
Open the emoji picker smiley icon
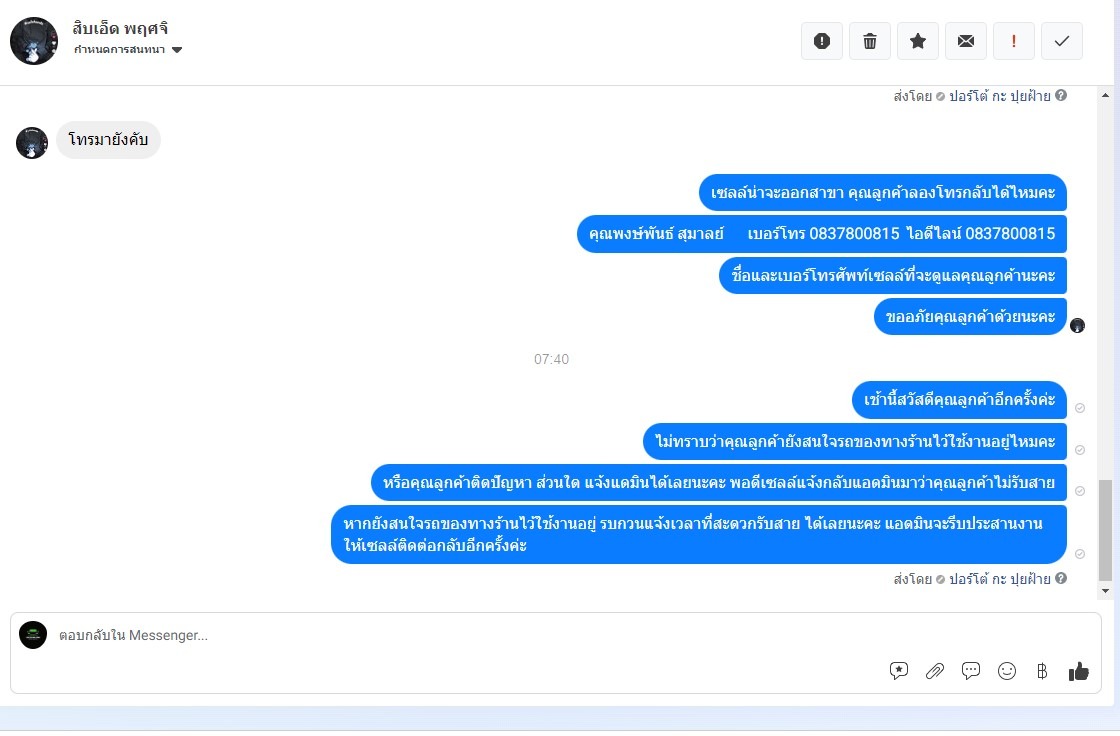point(1006,670)
